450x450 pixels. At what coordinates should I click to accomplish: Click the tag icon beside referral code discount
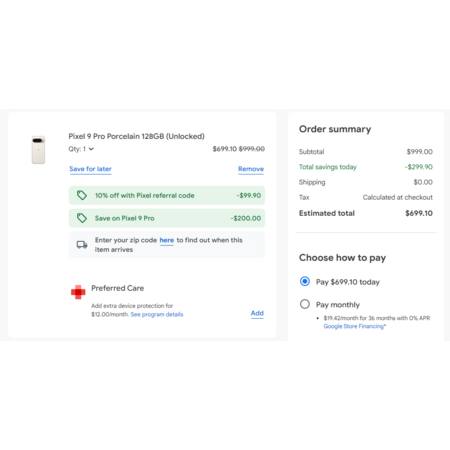pyautogui.click(x=82, y=195)
